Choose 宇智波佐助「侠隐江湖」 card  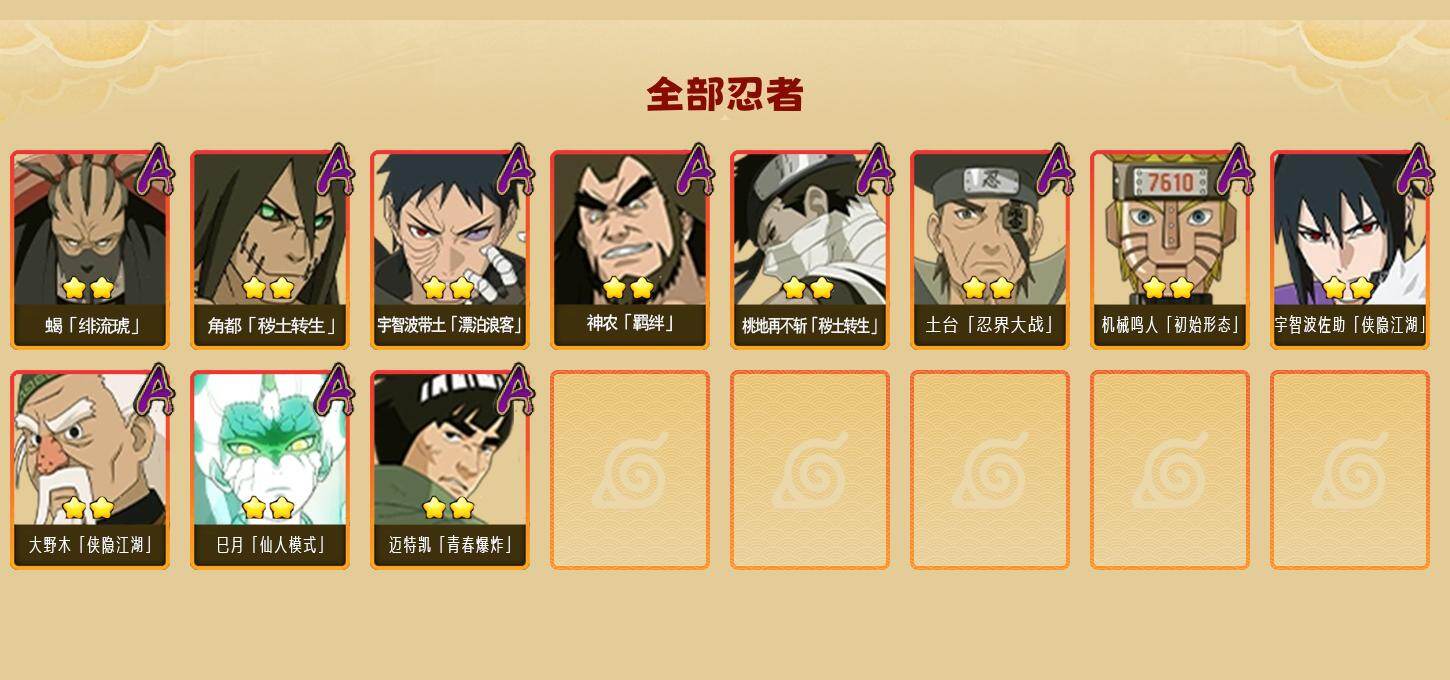[x=1350, y=250]
